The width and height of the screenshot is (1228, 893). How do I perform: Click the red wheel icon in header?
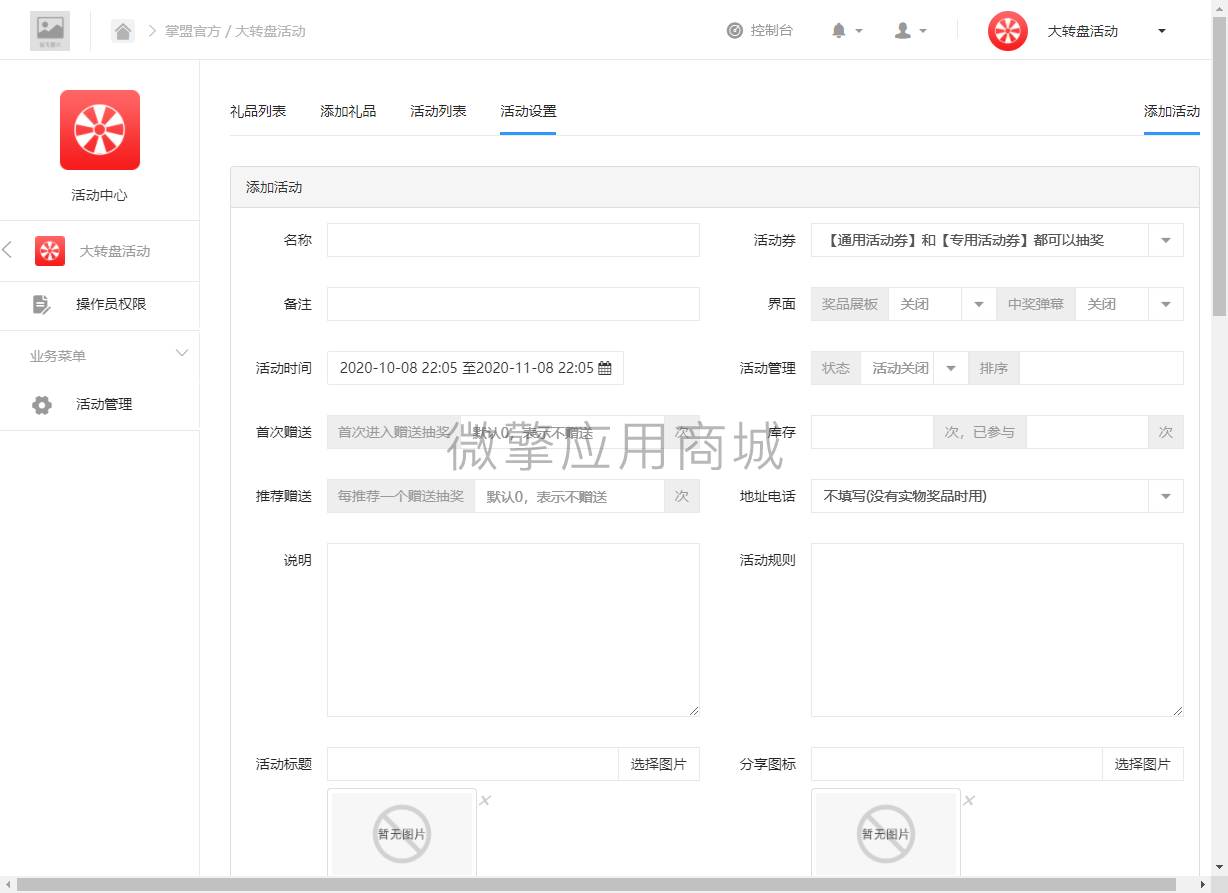click(x=1008, y=31)
